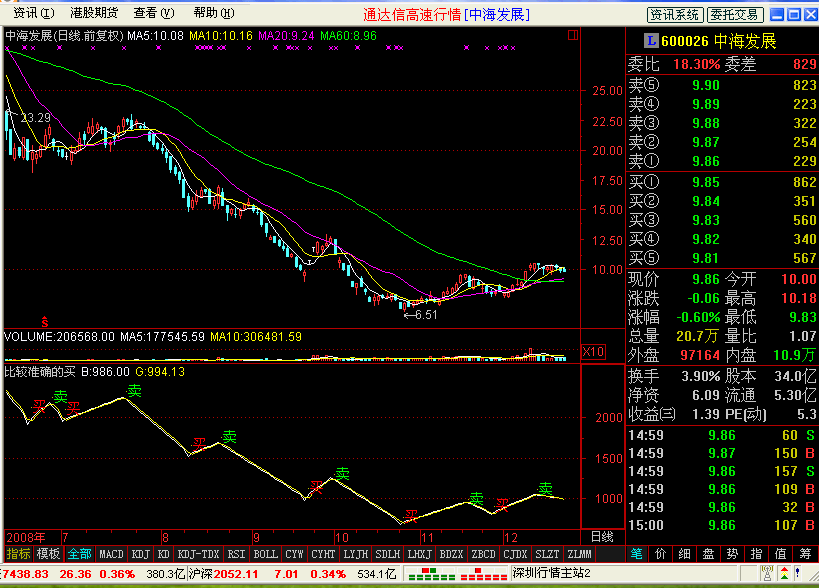Click the X10 volume scale button
Viewport: 819px width, 588px height.
pyautogui.click(x=593, y=351)
